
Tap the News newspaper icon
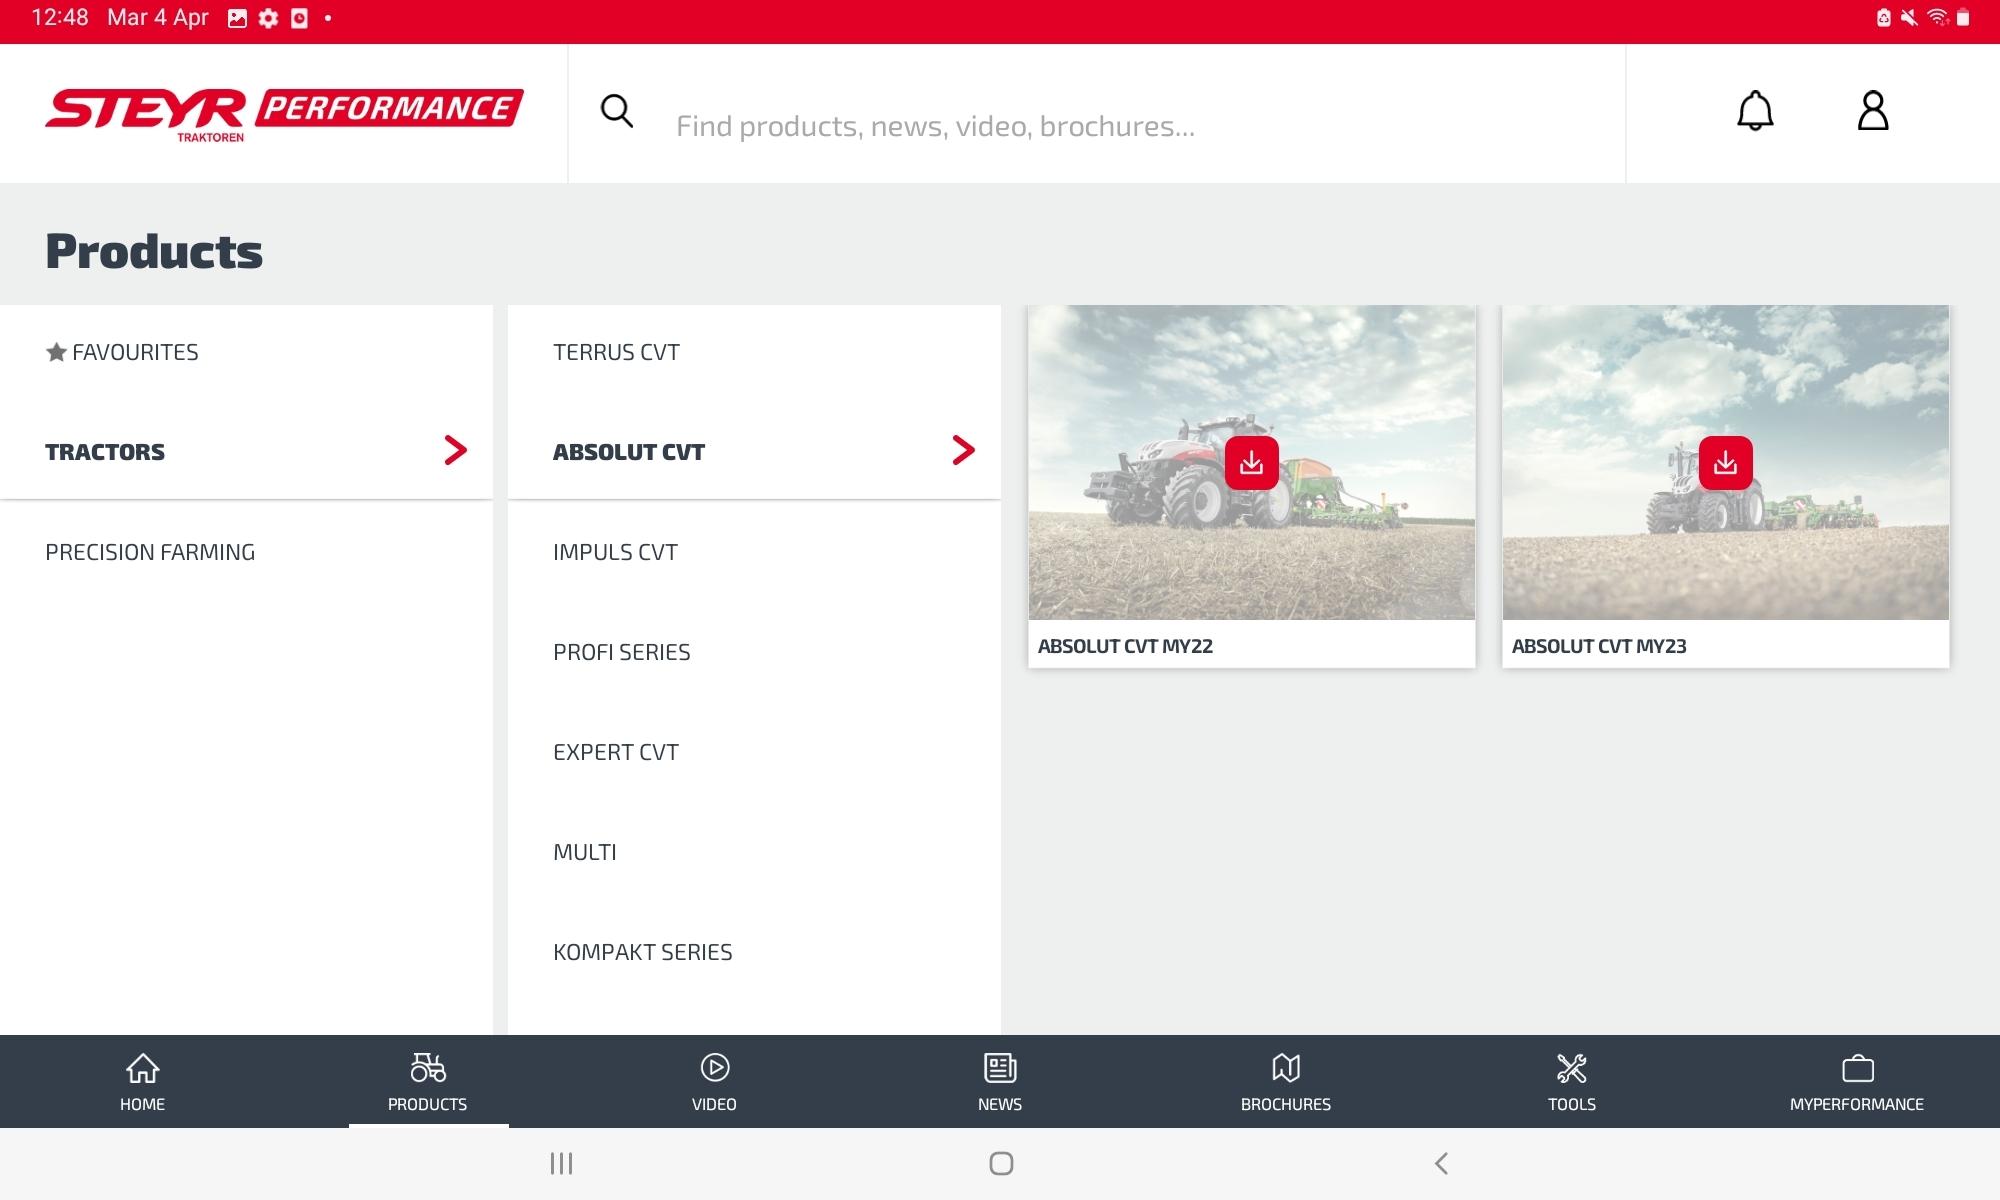coord(1000,1068)
